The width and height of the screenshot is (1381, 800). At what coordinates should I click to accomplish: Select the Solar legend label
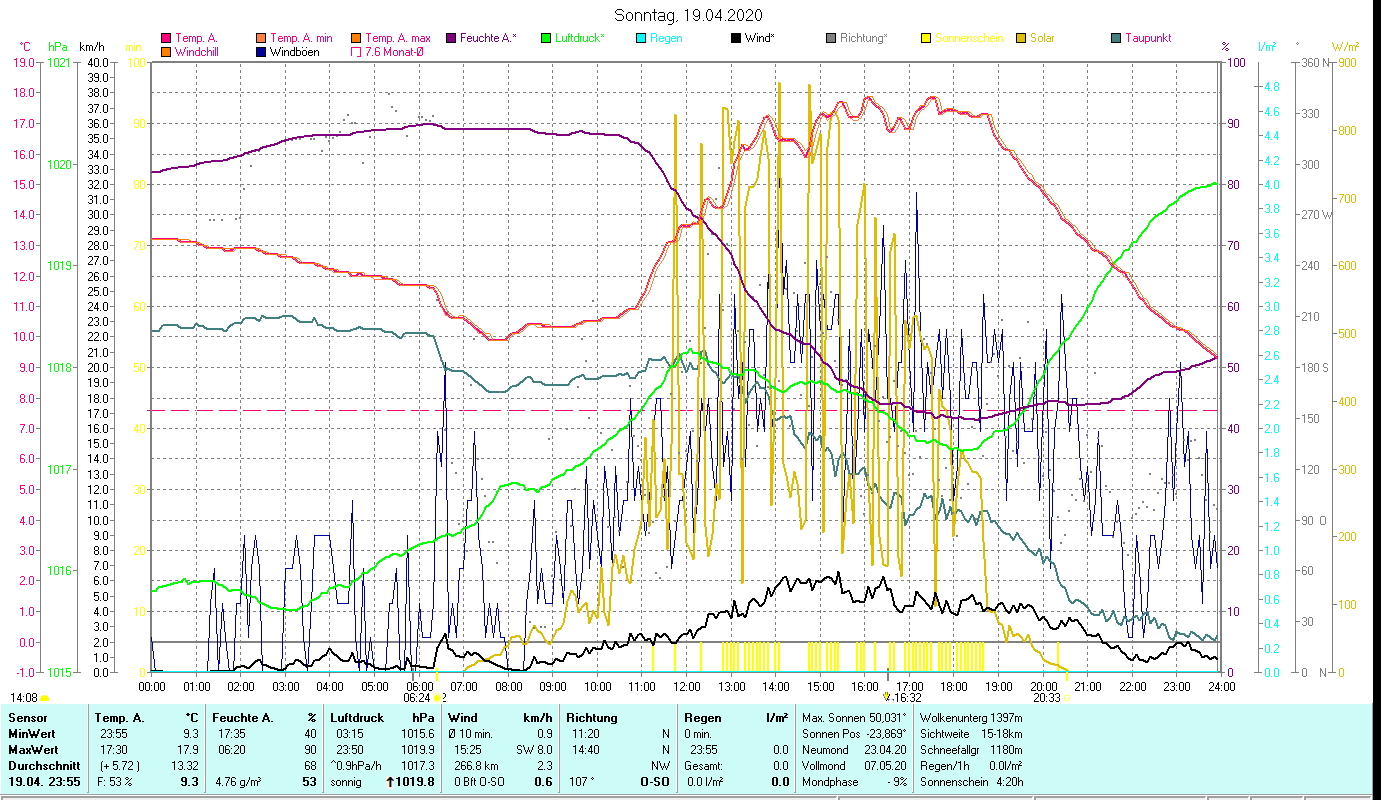(1043, 38)
